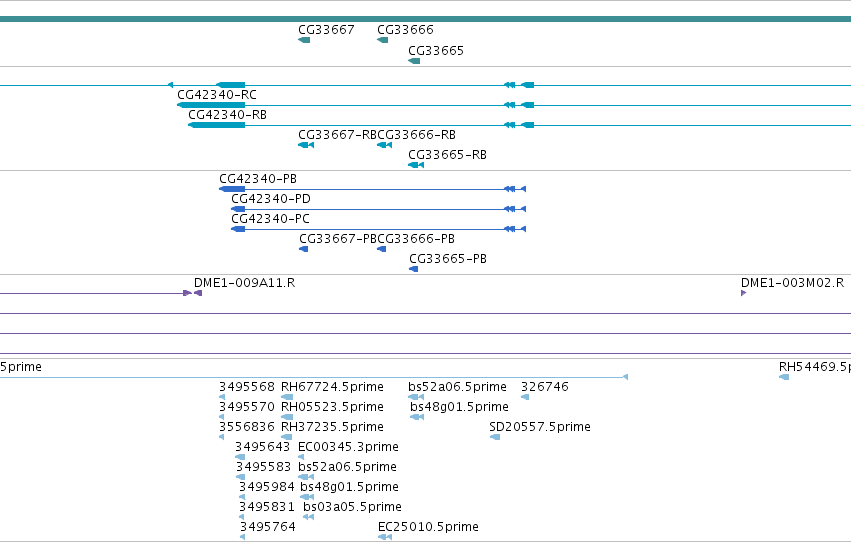Click the CG33666-RB transcript label
The image size is (851, 542).
pos(417,135)
